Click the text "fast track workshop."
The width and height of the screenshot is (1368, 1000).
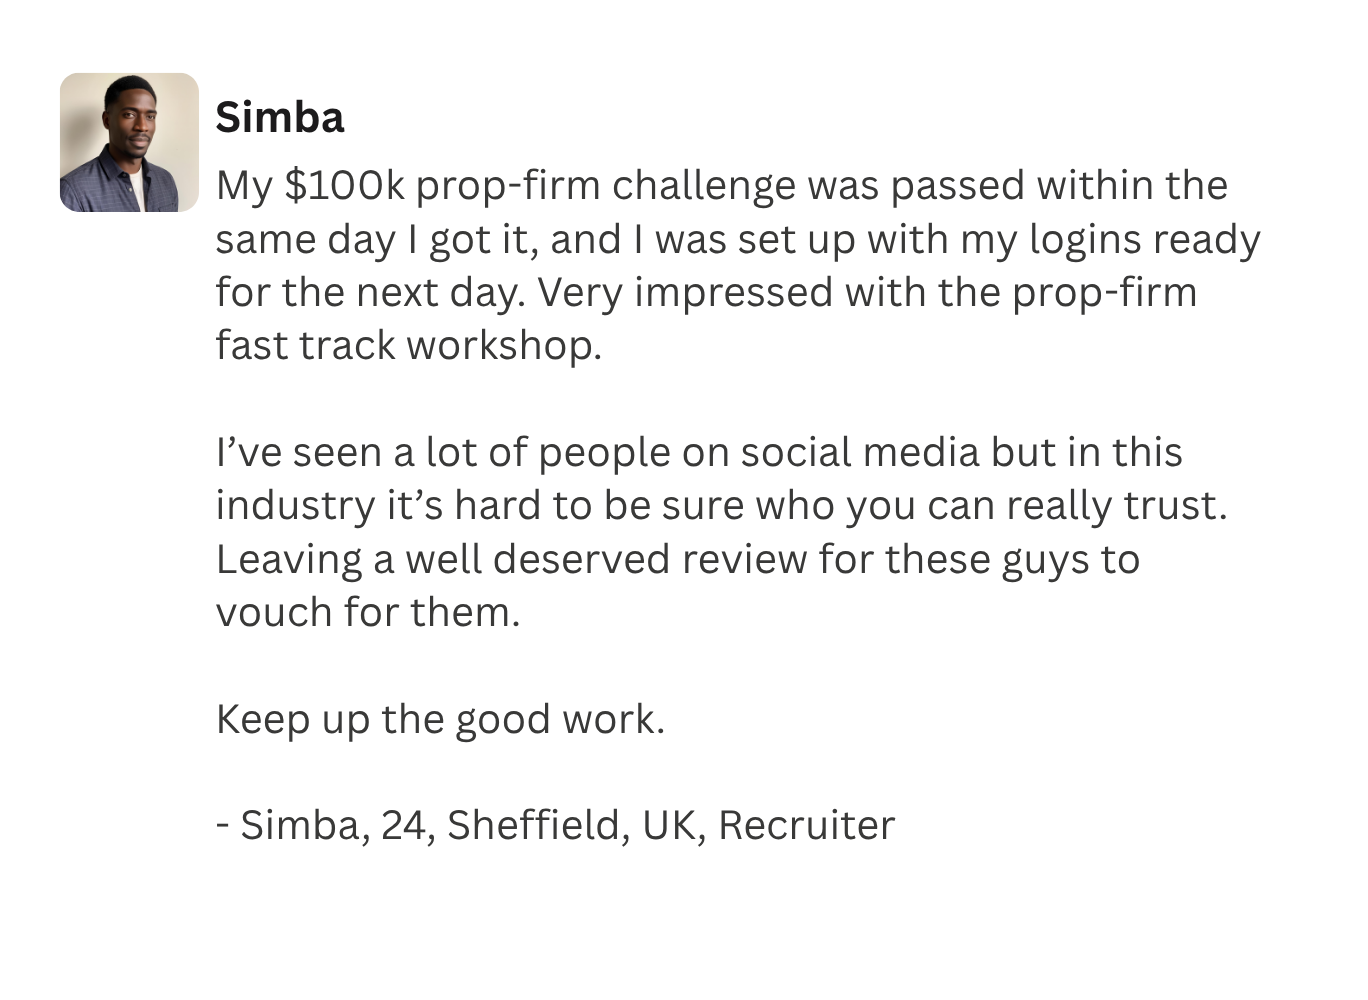coord(408,346)
